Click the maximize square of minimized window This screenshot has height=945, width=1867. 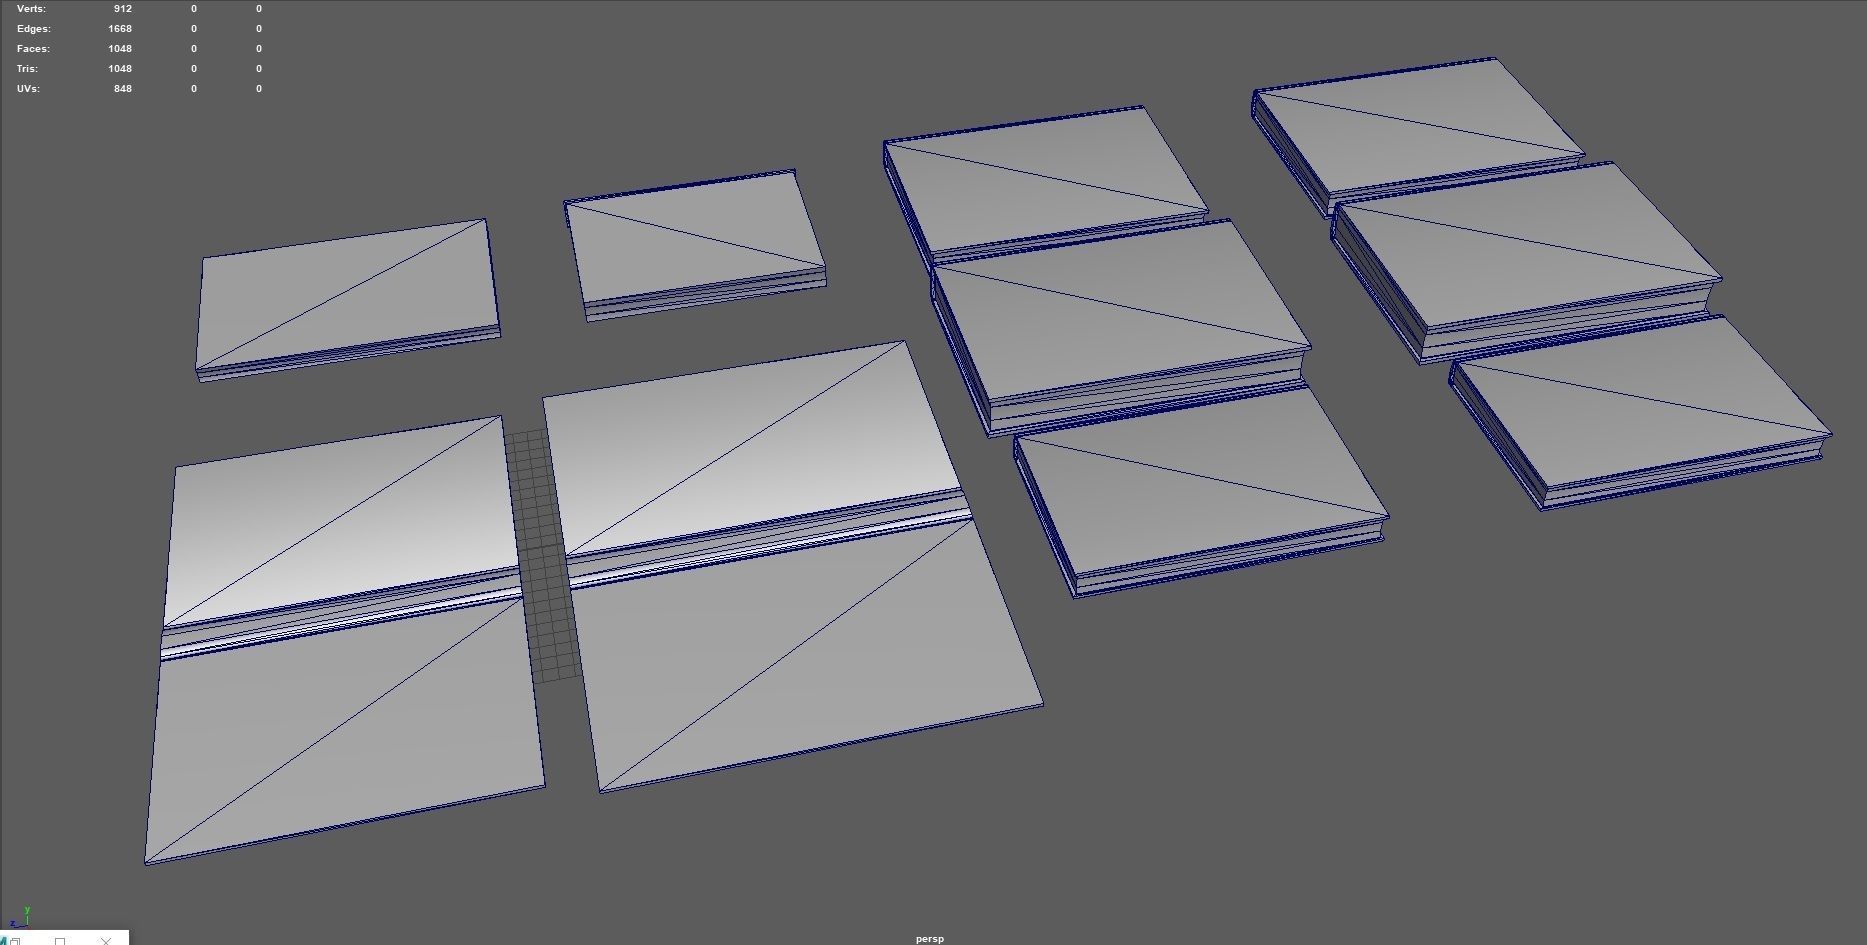coord(60,941)
